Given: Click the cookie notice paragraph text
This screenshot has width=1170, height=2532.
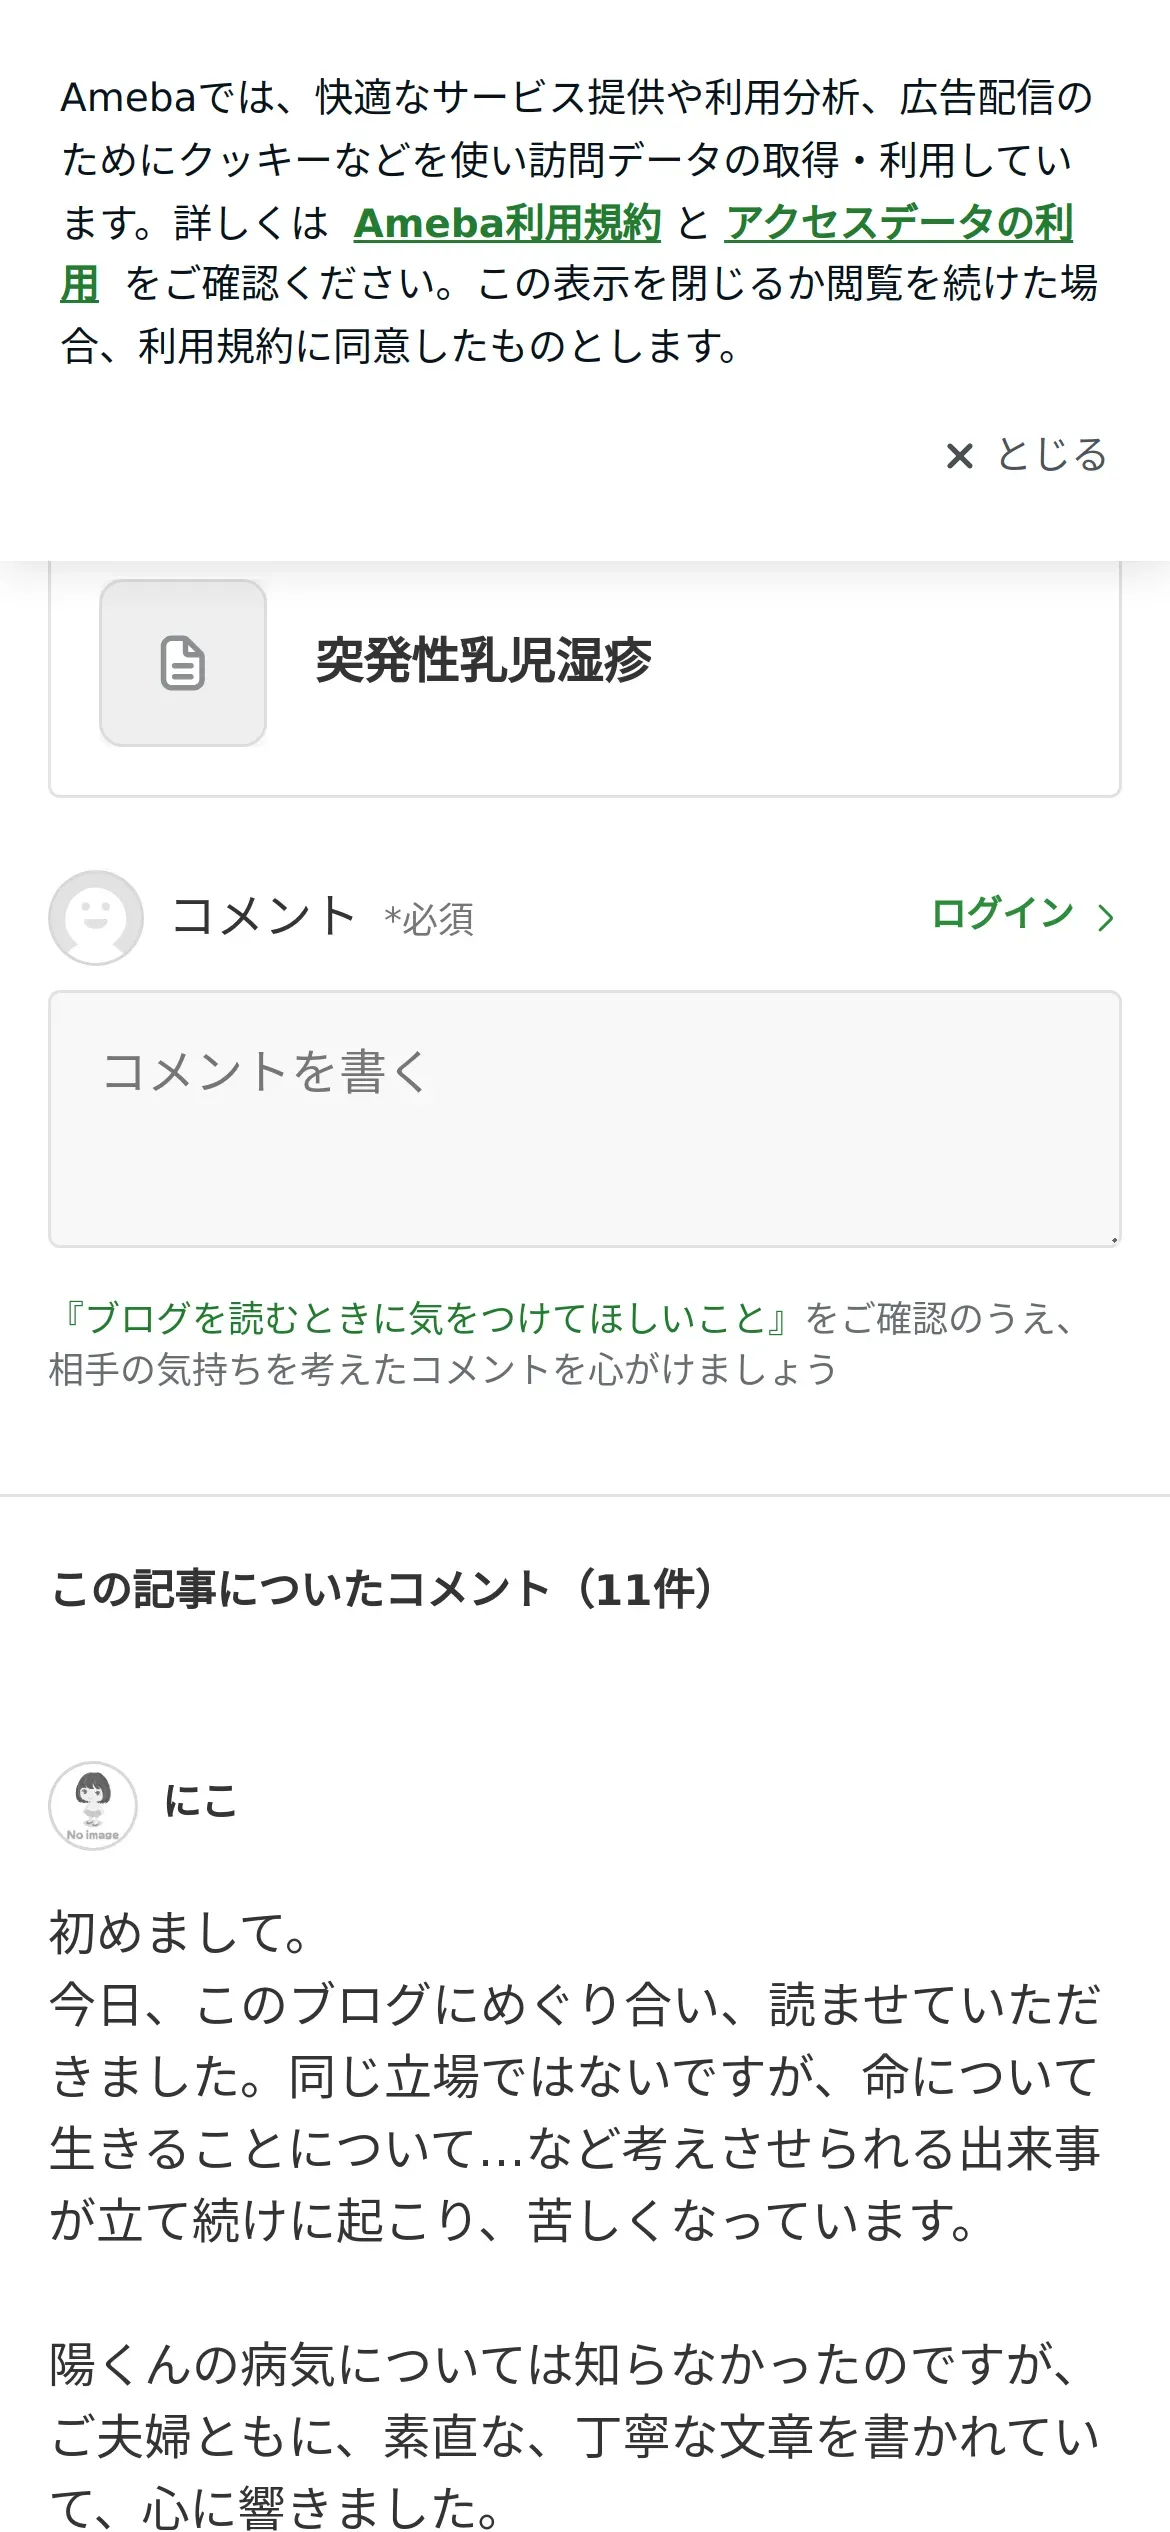Looking at the screenshot, I should coord(578,222).
